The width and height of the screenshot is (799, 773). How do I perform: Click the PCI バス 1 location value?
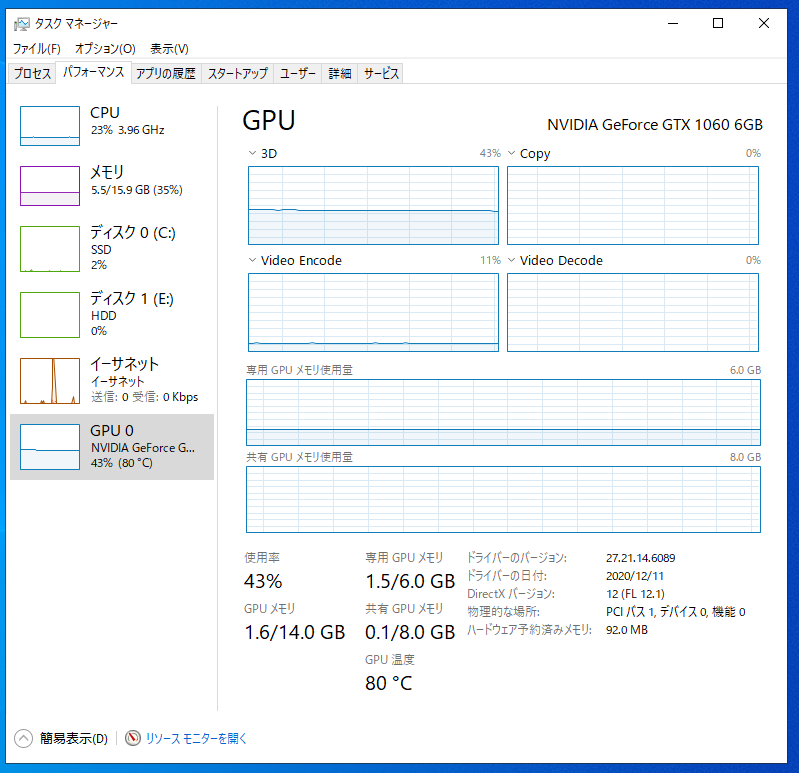pos(676,611)
